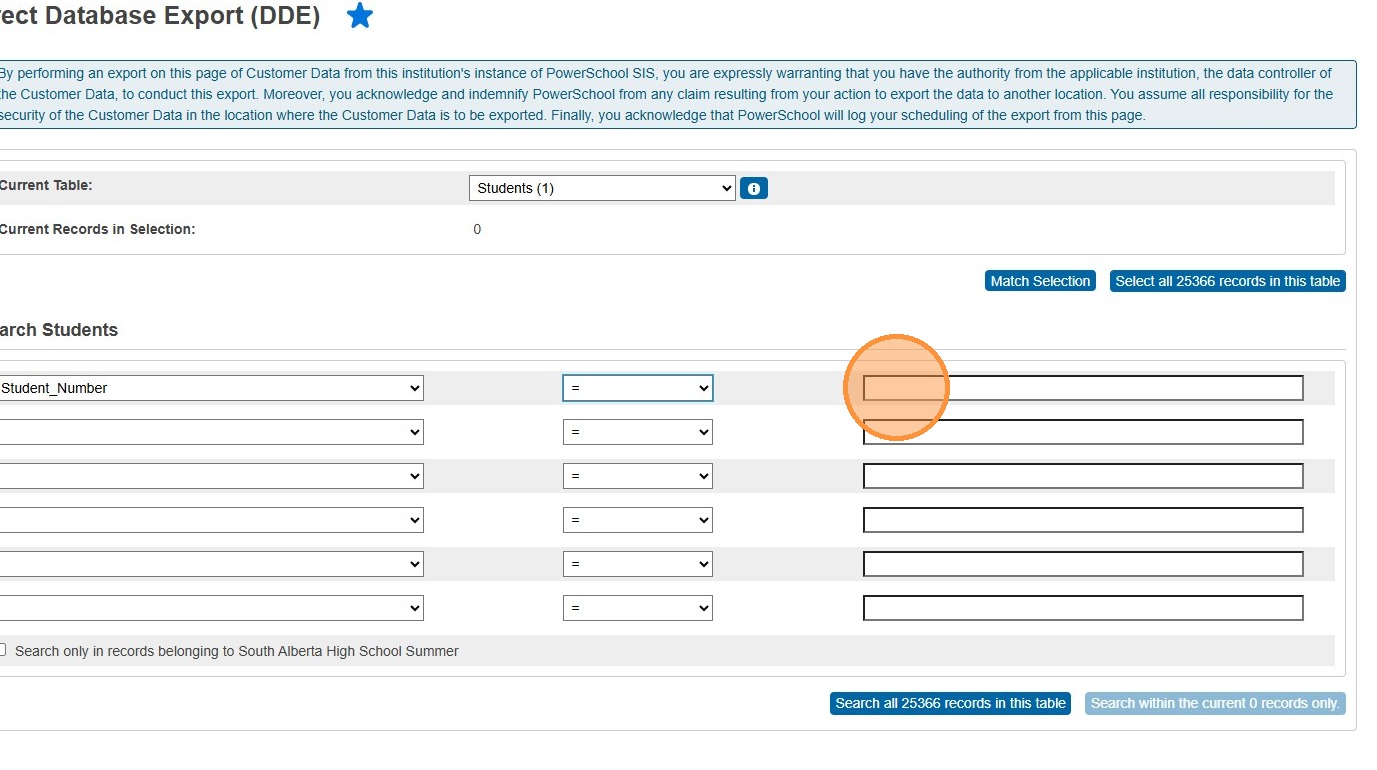Click the third row value input field
Screen dimensions: 1377x770
1083,476
